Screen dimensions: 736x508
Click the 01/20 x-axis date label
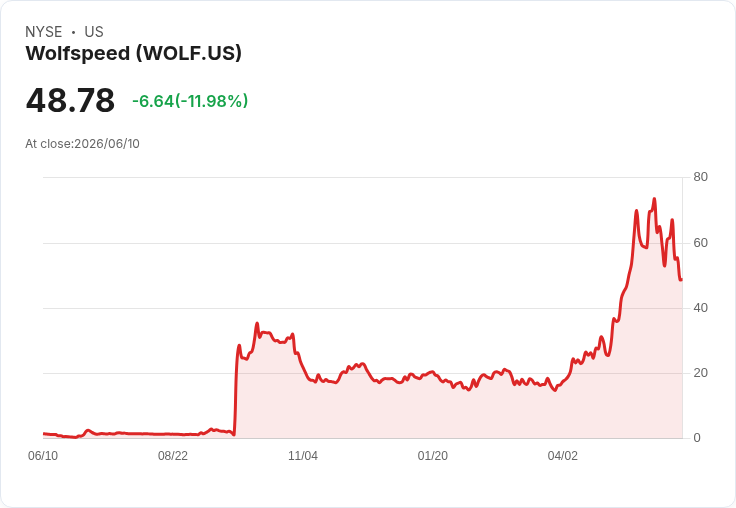pos(432,456)
